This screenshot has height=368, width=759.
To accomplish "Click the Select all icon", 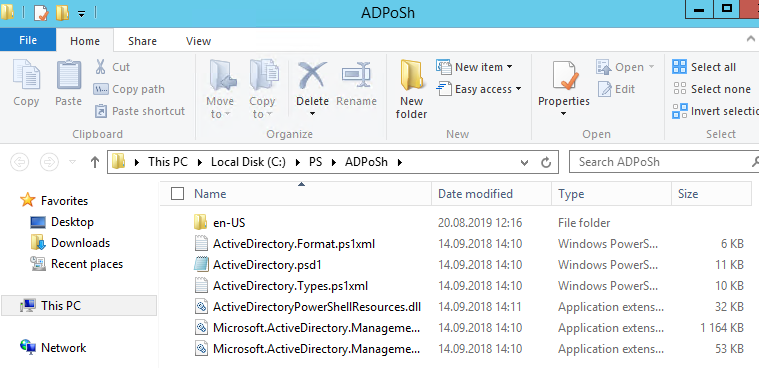I will click(x=679, y=67).
